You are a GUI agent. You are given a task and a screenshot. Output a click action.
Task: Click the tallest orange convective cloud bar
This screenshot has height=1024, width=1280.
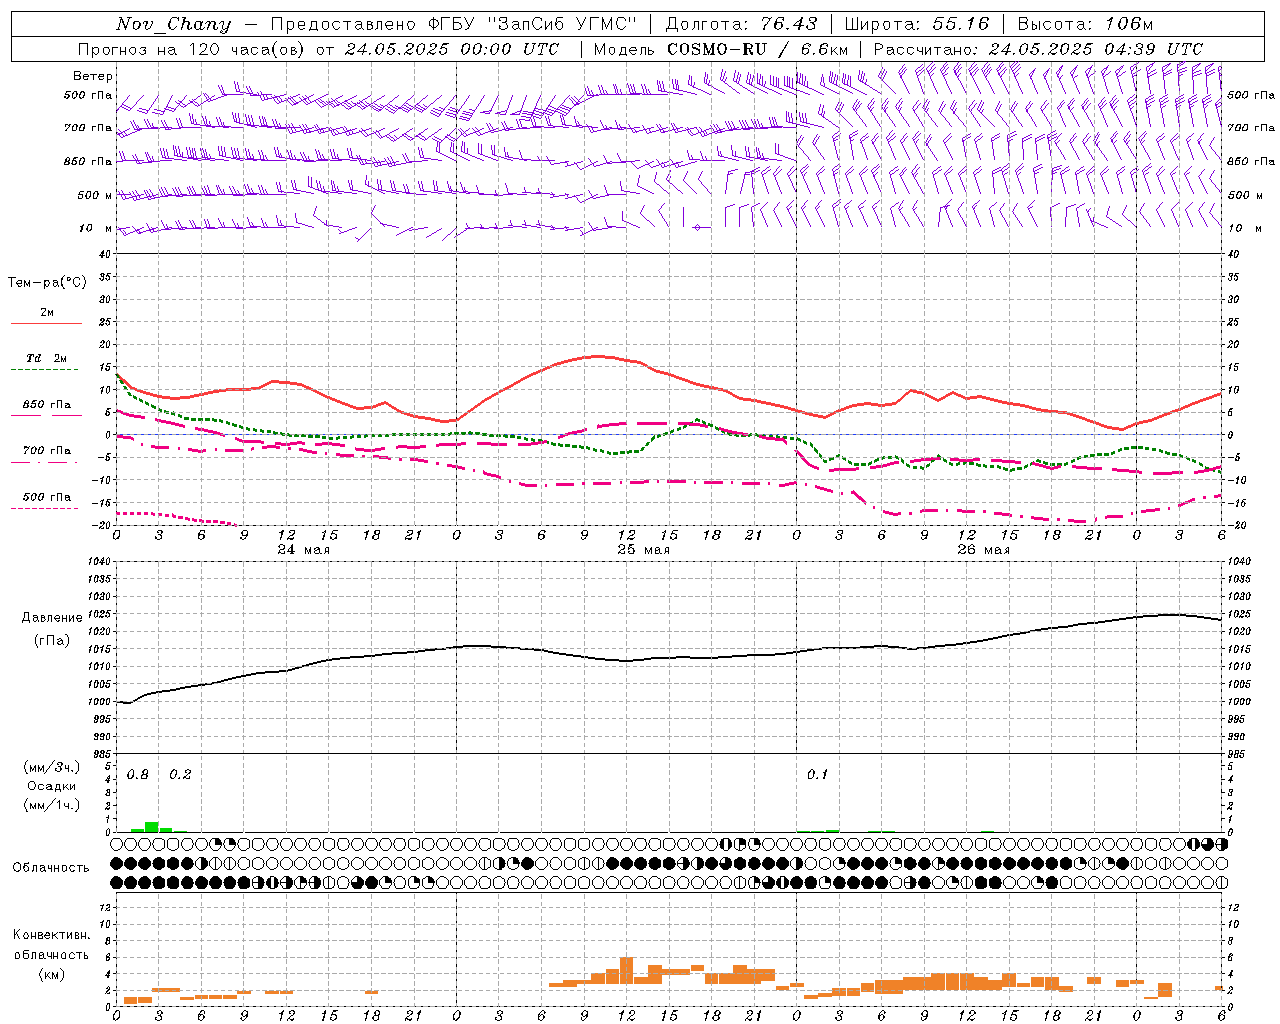[x=627, y=971]
